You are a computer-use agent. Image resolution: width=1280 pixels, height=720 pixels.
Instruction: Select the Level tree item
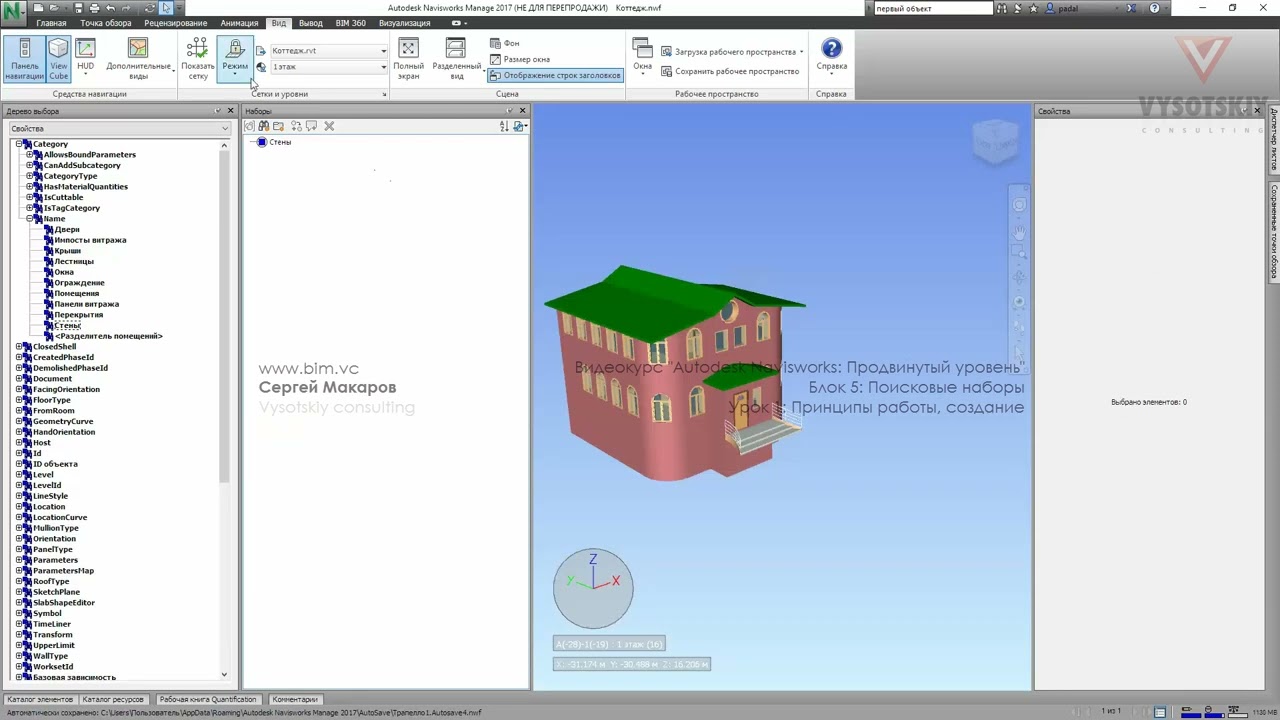pos(43,475)
